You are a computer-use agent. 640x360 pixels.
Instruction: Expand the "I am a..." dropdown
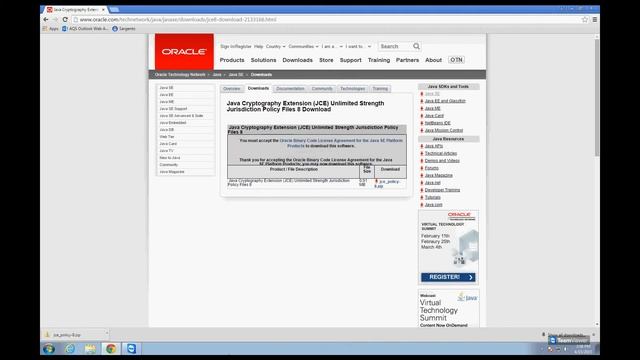coord(332,47)
